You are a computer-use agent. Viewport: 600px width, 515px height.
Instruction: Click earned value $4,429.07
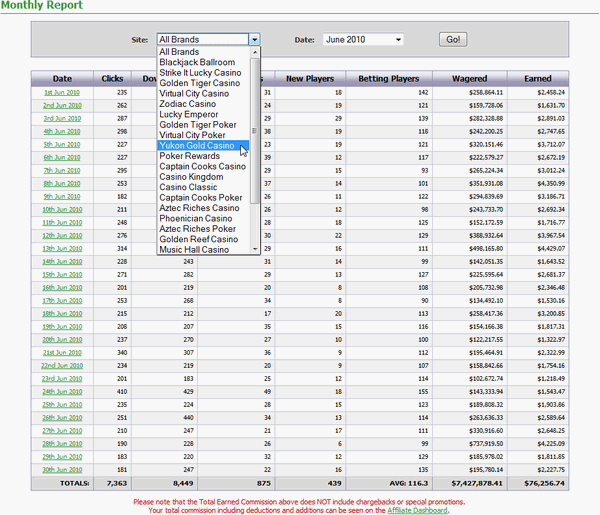(x=551, y=249)
